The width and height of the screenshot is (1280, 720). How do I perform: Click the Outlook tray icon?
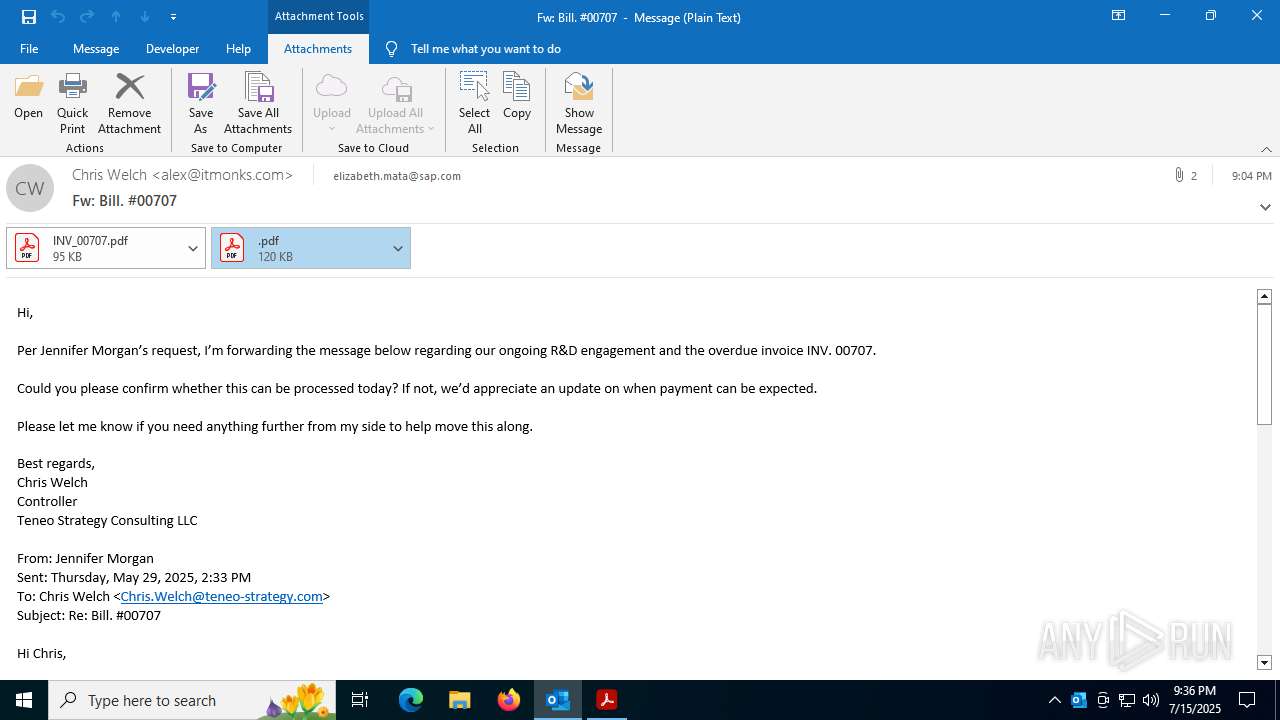[1079, 700]
